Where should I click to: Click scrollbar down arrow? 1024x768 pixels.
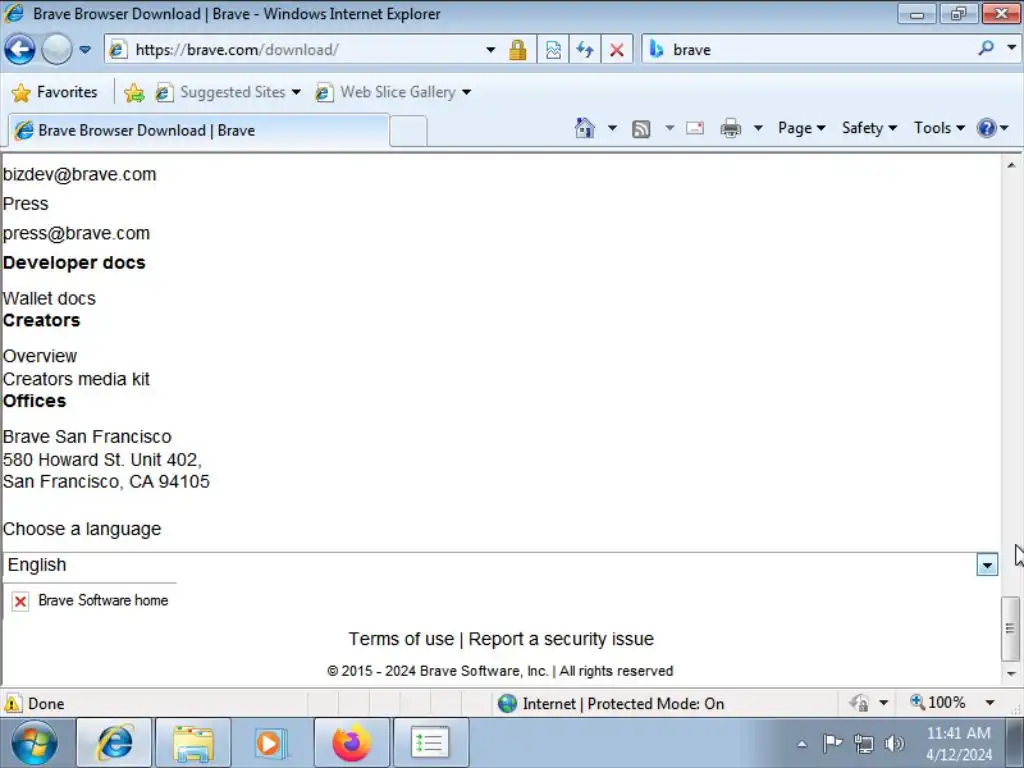1011,673
